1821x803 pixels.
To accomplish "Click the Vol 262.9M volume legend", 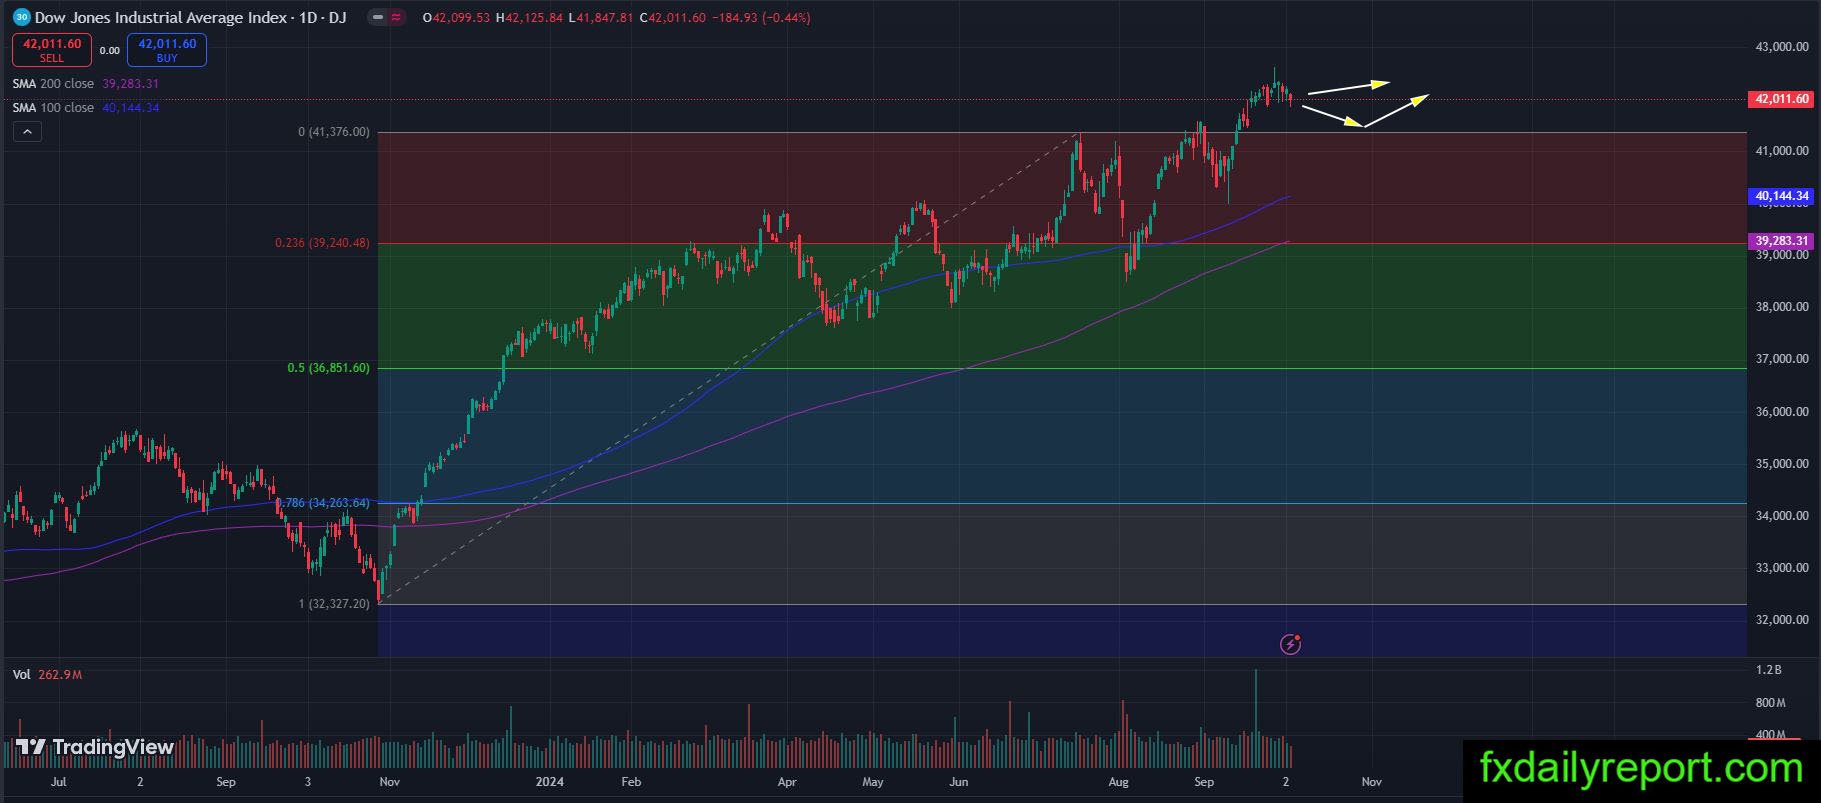I will pyautogui.click(x=47, y=675).
